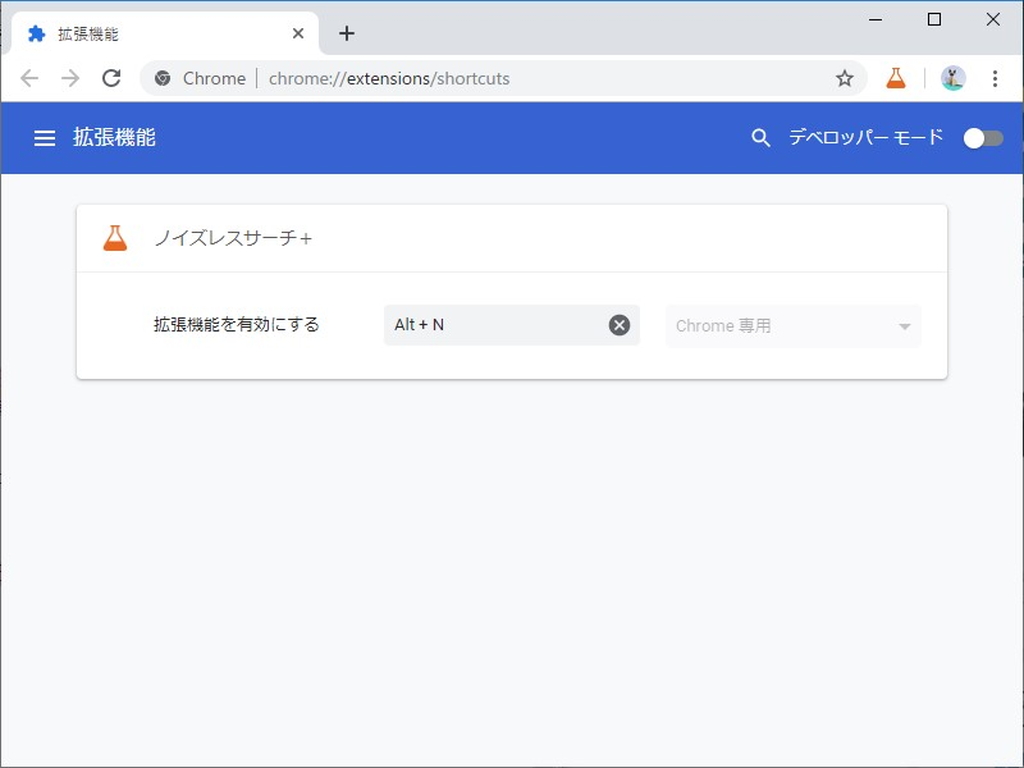Click the reload page icon

[x=111, y=77]
